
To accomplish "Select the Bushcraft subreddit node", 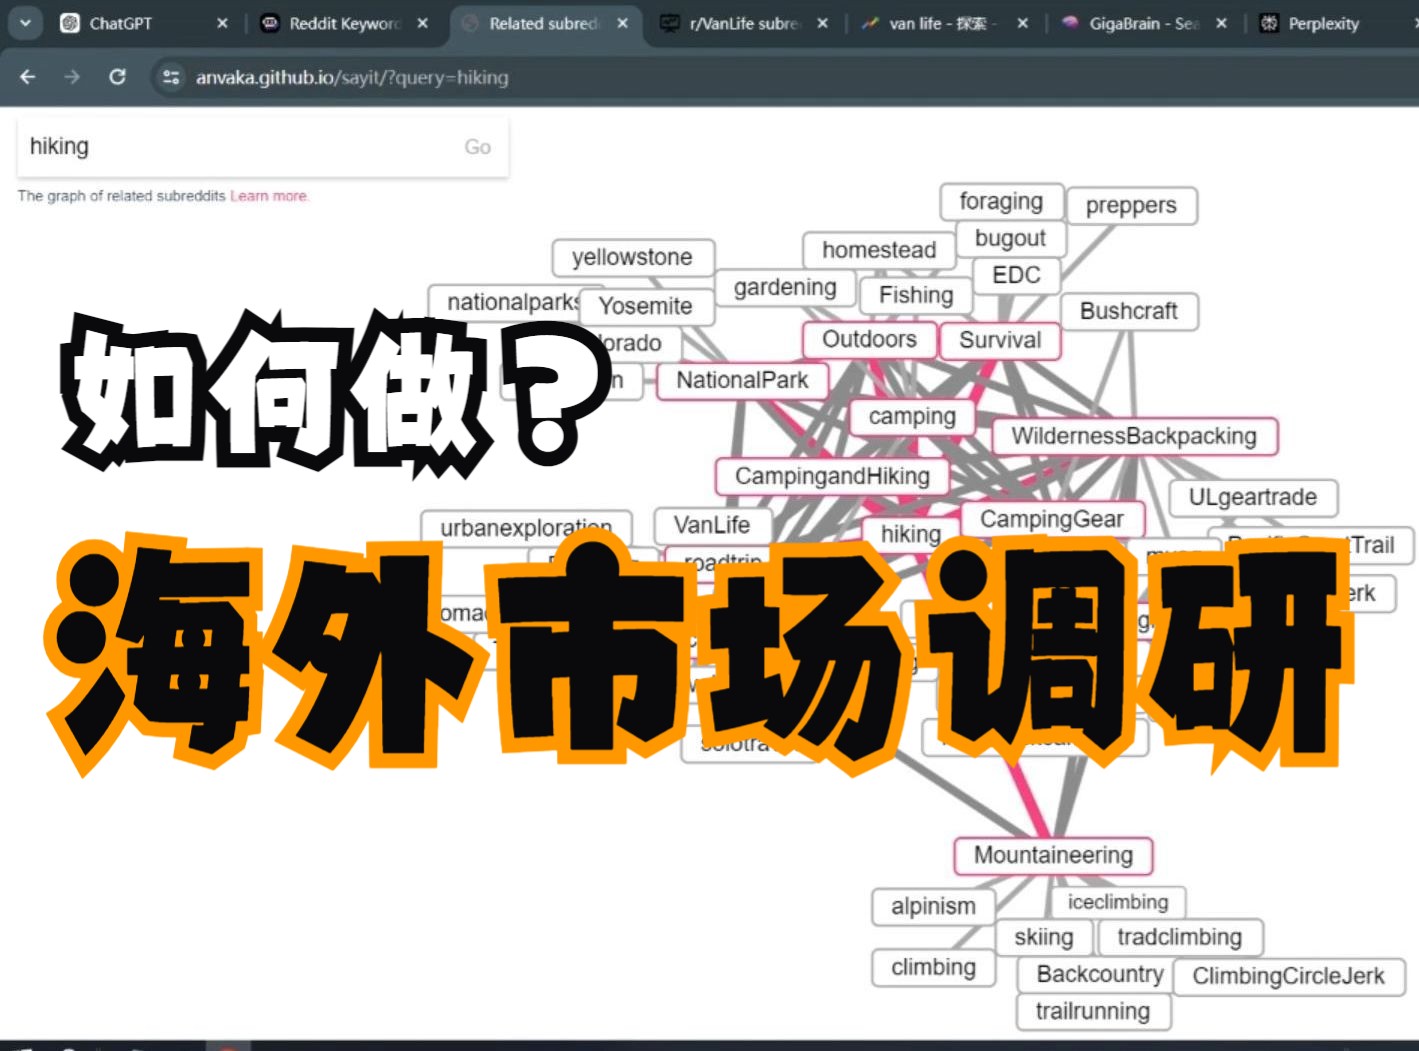I will tap(1128, 311).
